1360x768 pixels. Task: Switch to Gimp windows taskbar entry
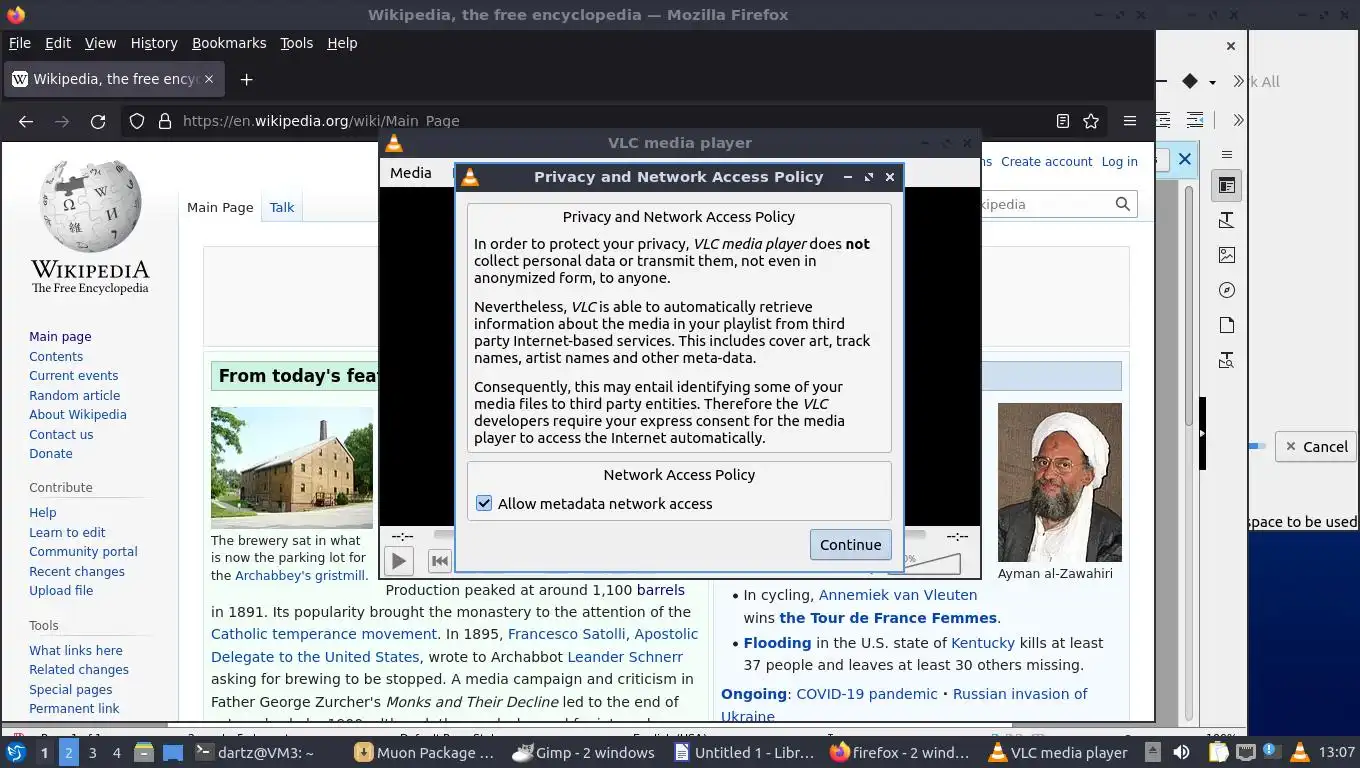[x=584, y=752]
